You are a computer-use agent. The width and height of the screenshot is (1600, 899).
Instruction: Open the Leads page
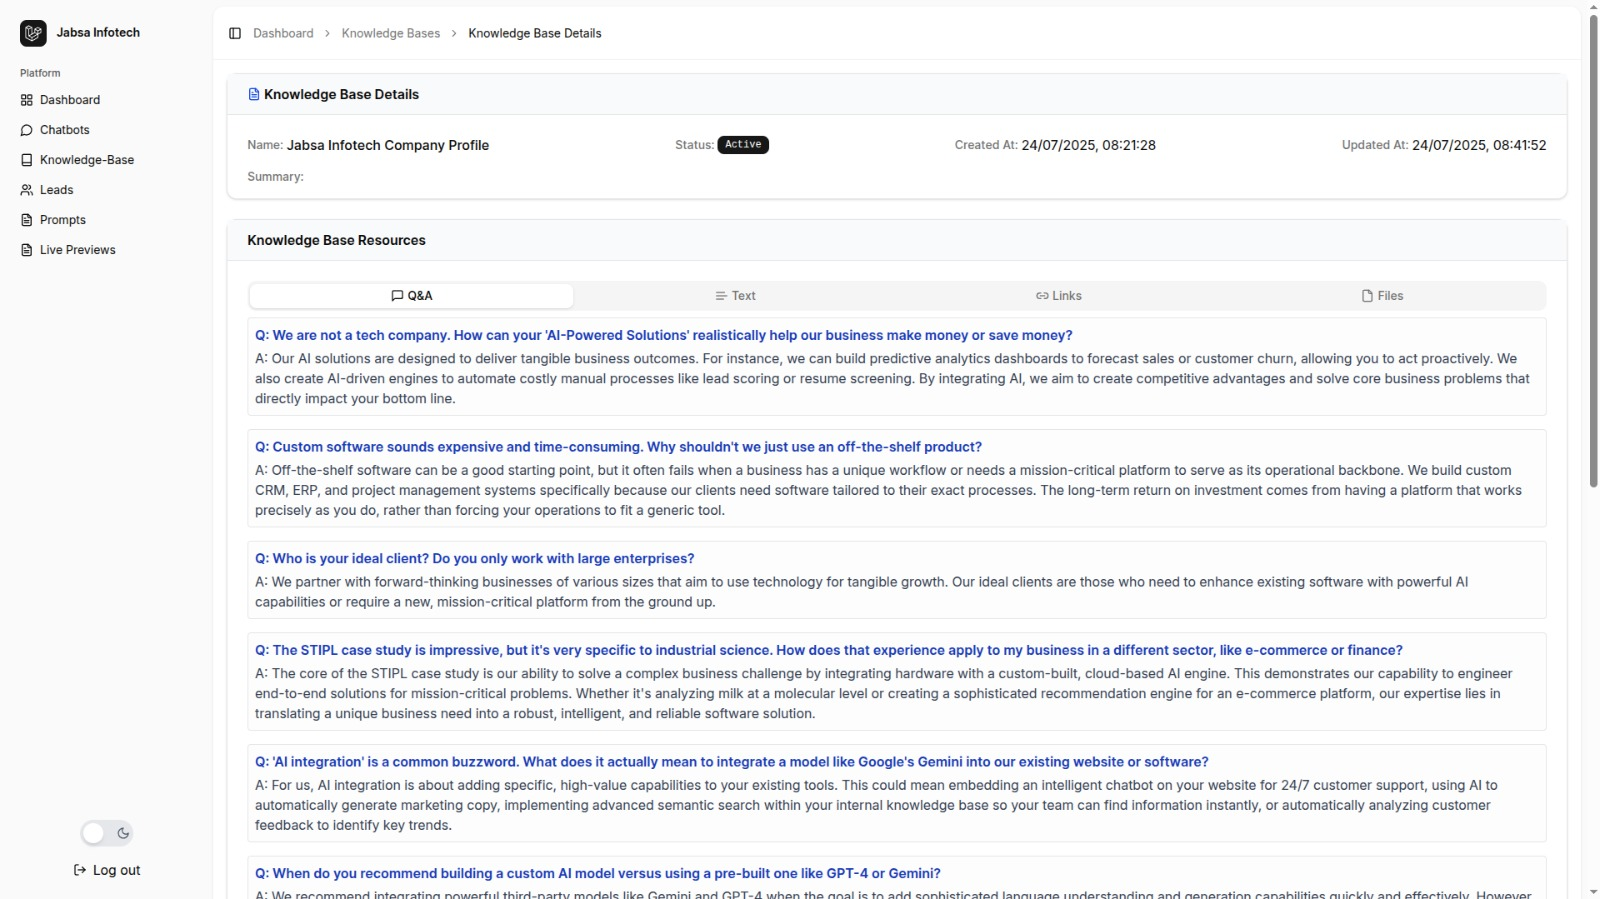click(x=56, y=190)
